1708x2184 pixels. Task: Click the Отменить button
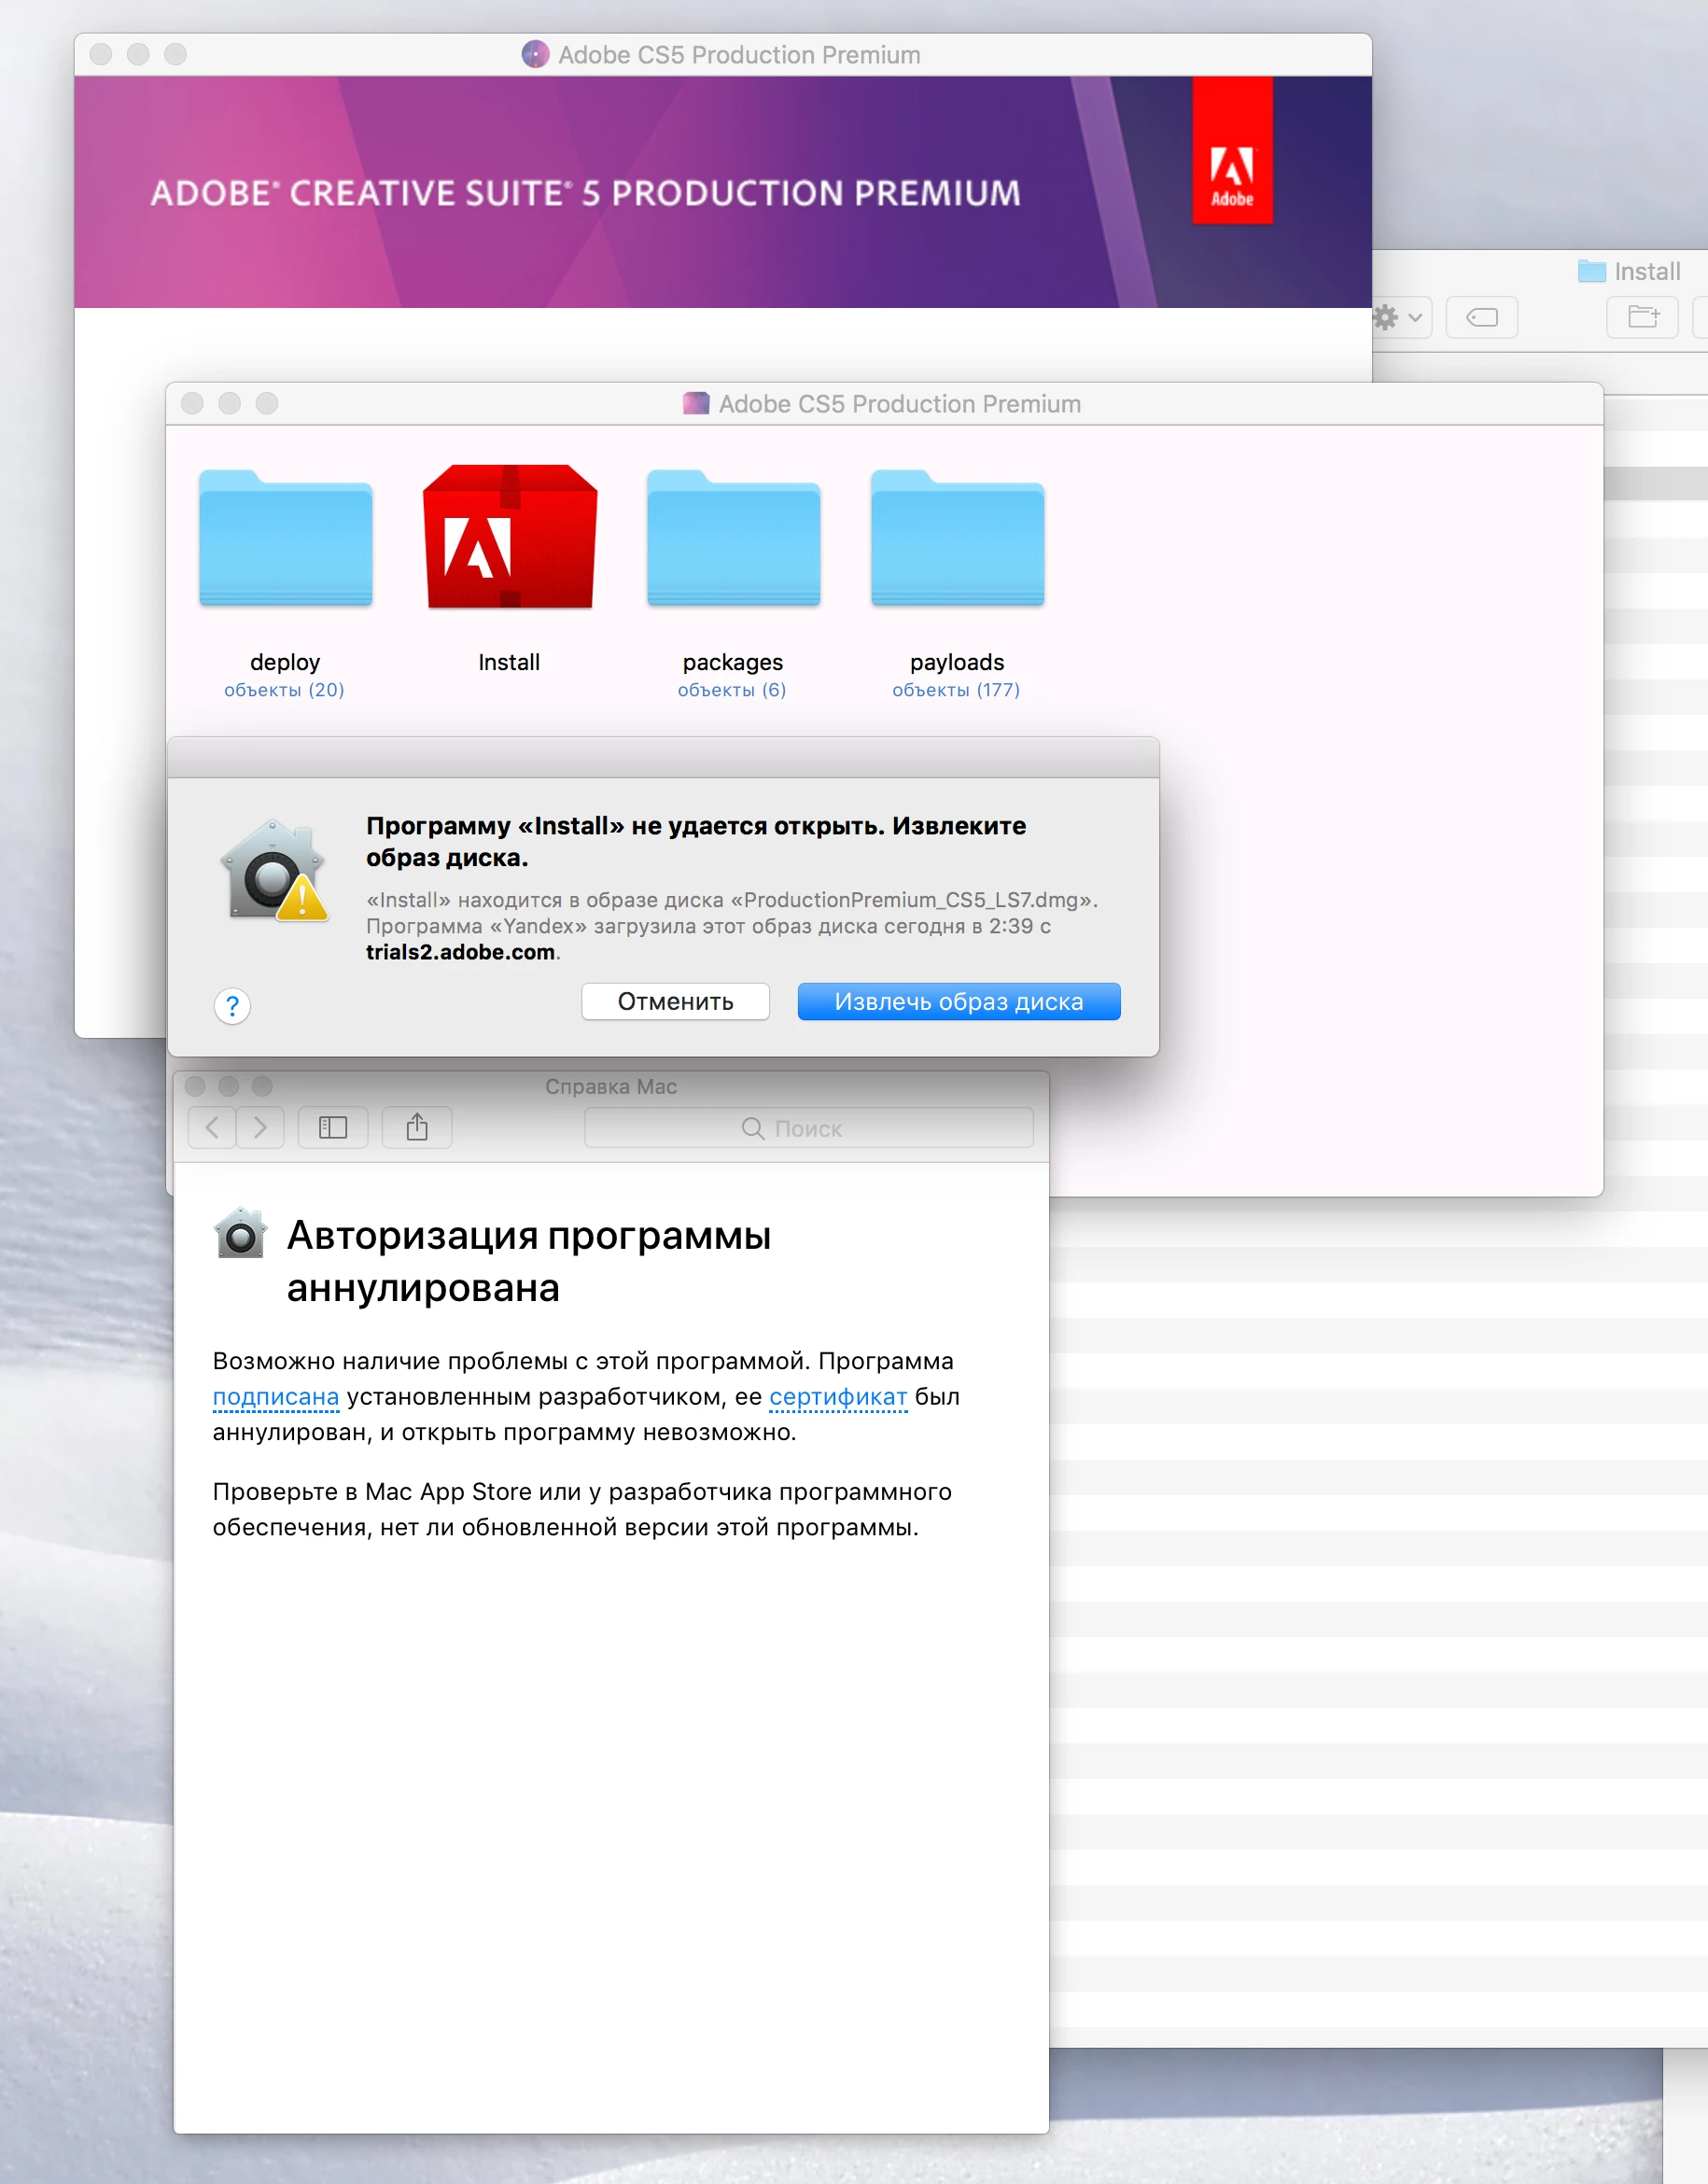pos(675,1001)
